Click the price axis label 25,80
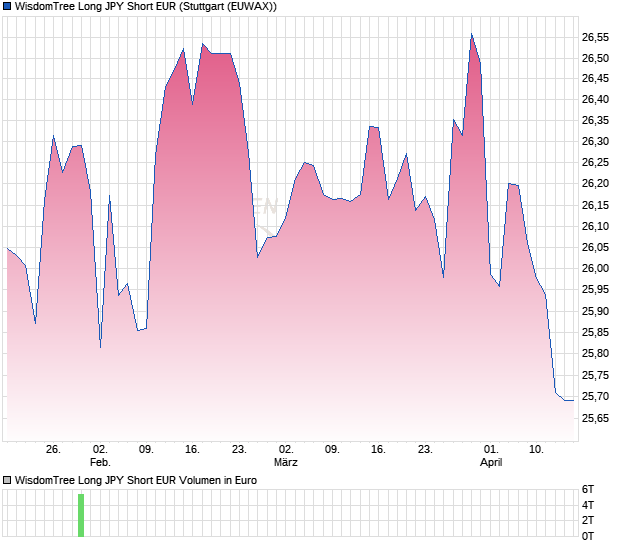620x546 pixels. [x=595, y=353]
